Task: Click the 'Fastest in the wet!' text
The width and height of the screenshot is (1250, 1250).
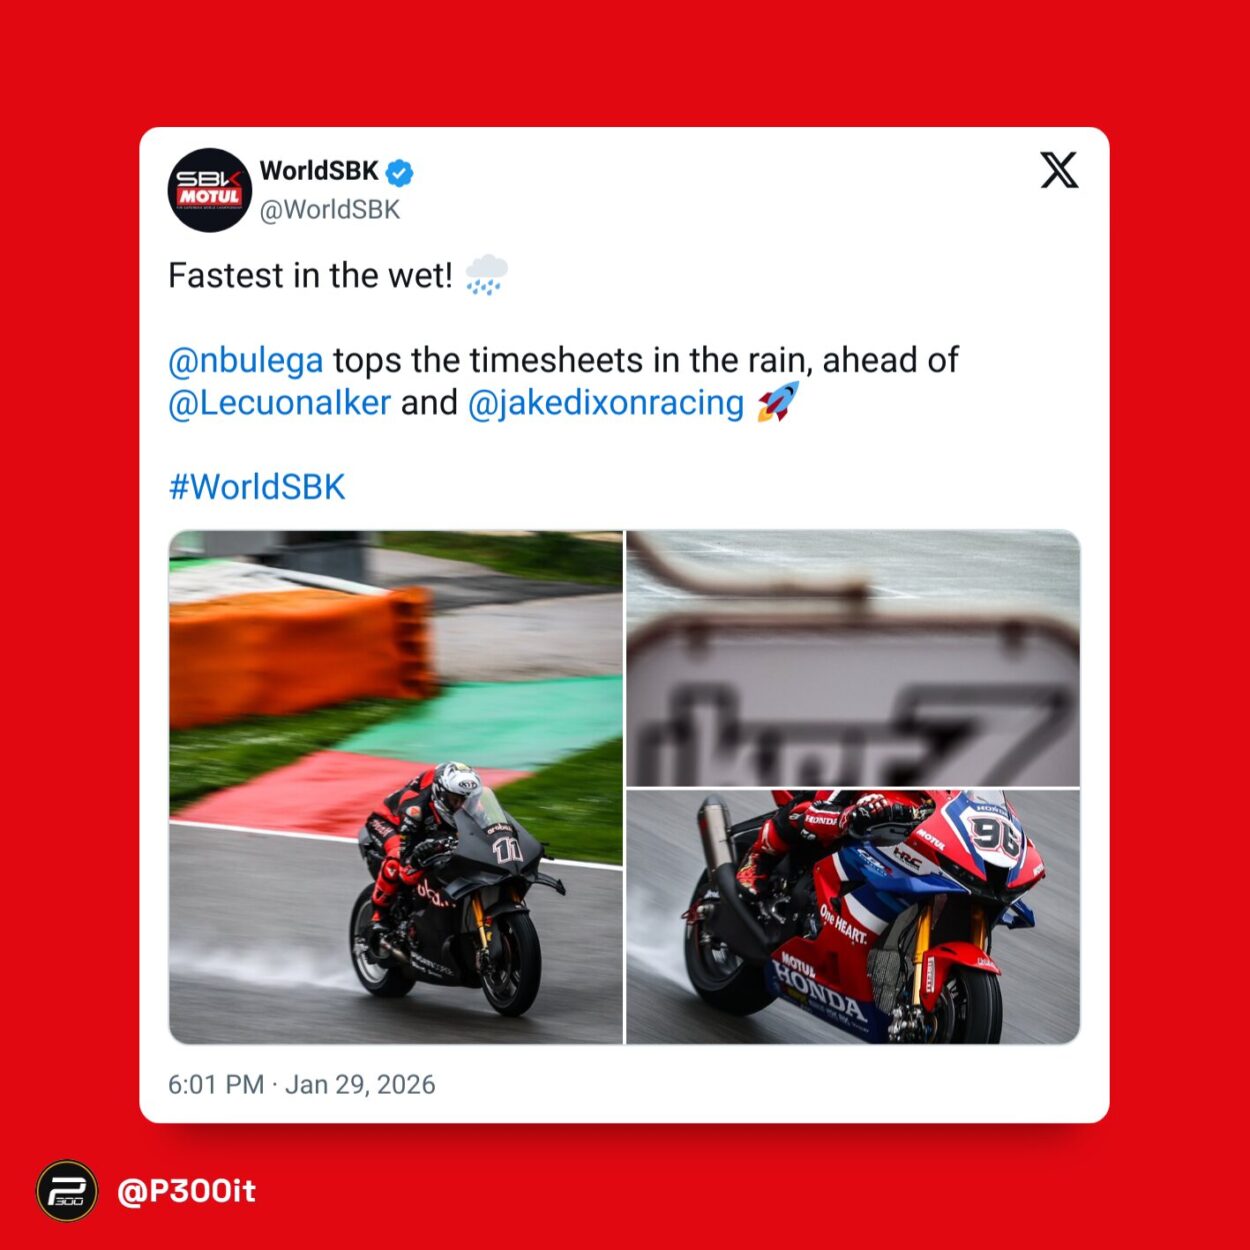Action: coord(311,275)
